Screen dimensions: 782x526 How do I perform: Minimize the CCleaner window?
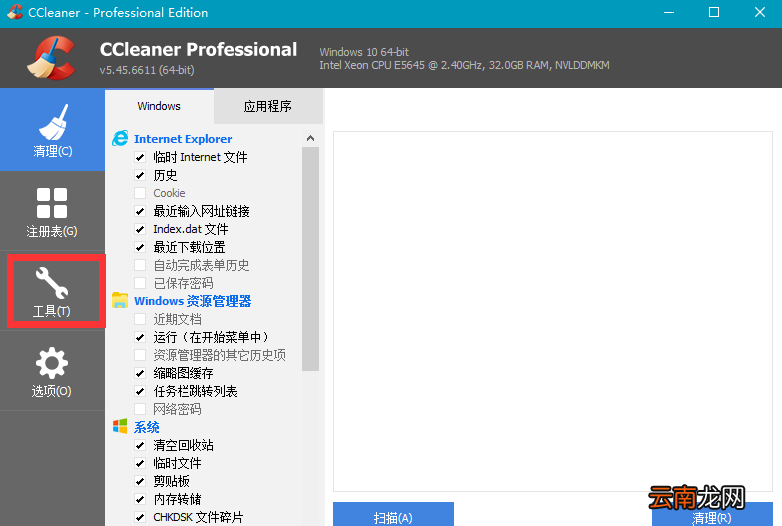point(669,12)
